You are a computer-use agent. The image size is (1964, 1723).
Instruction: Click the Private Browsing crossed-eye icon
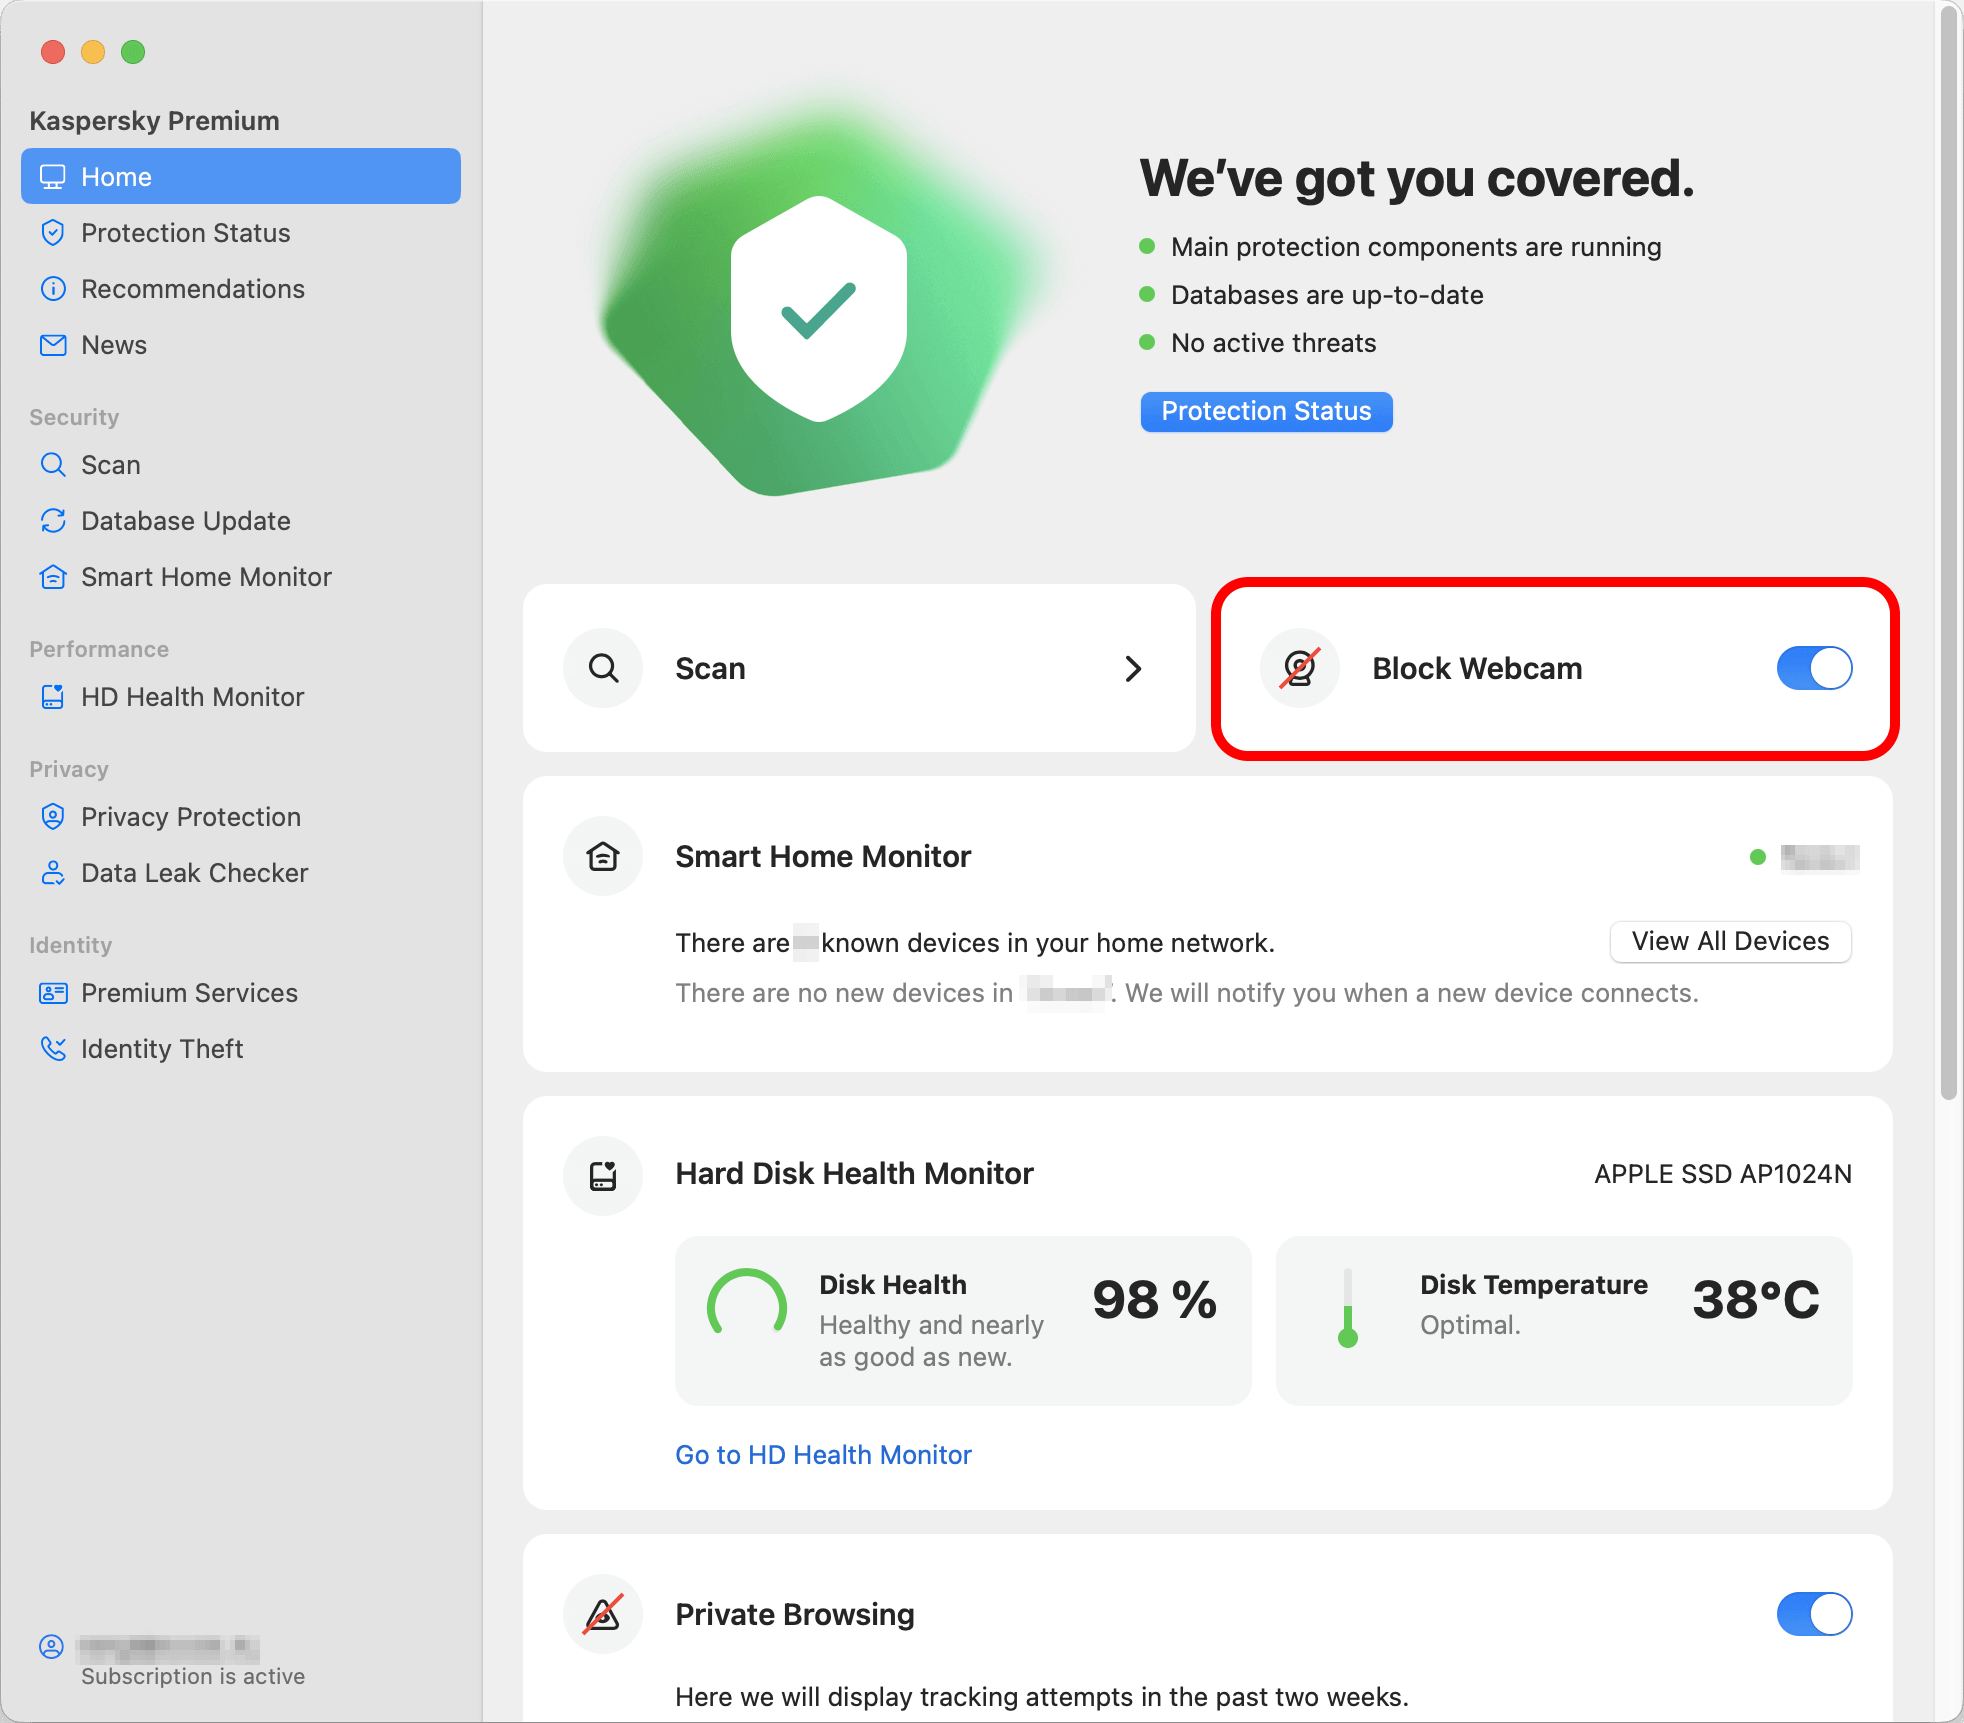[x=603, y=1614]
